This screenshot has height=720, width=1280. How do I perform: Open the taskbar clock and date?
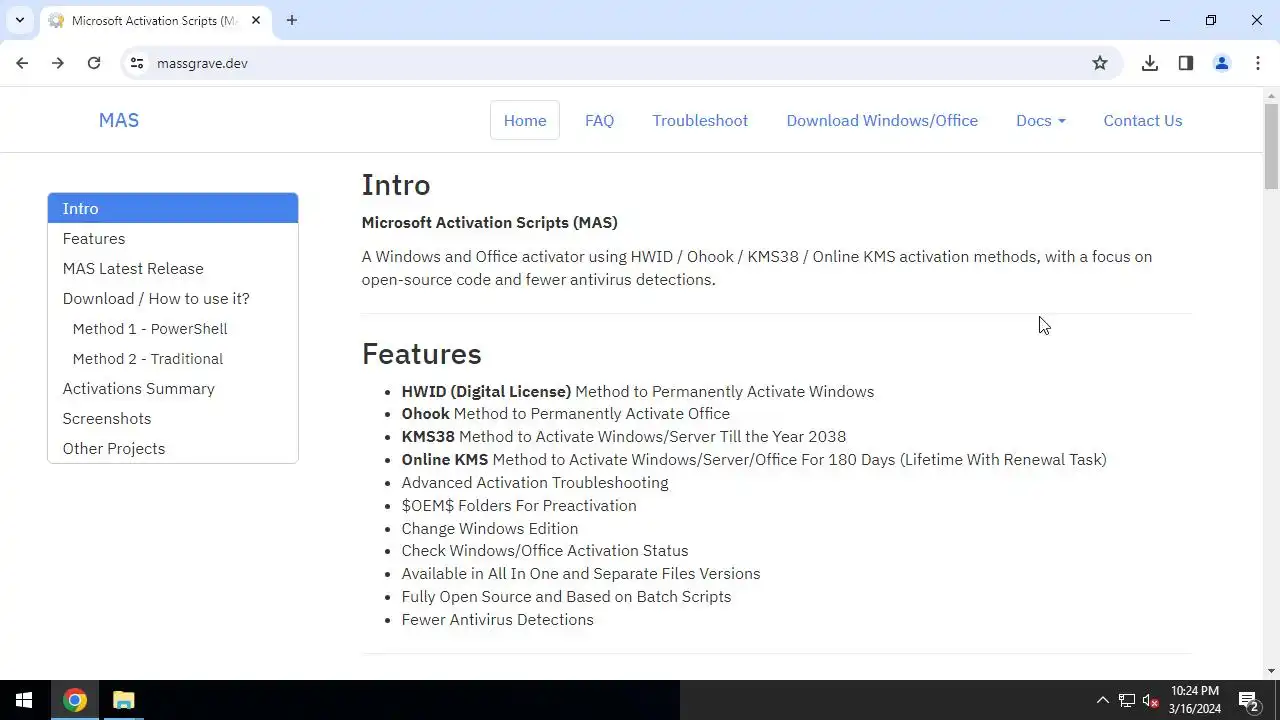point(1195,700)
